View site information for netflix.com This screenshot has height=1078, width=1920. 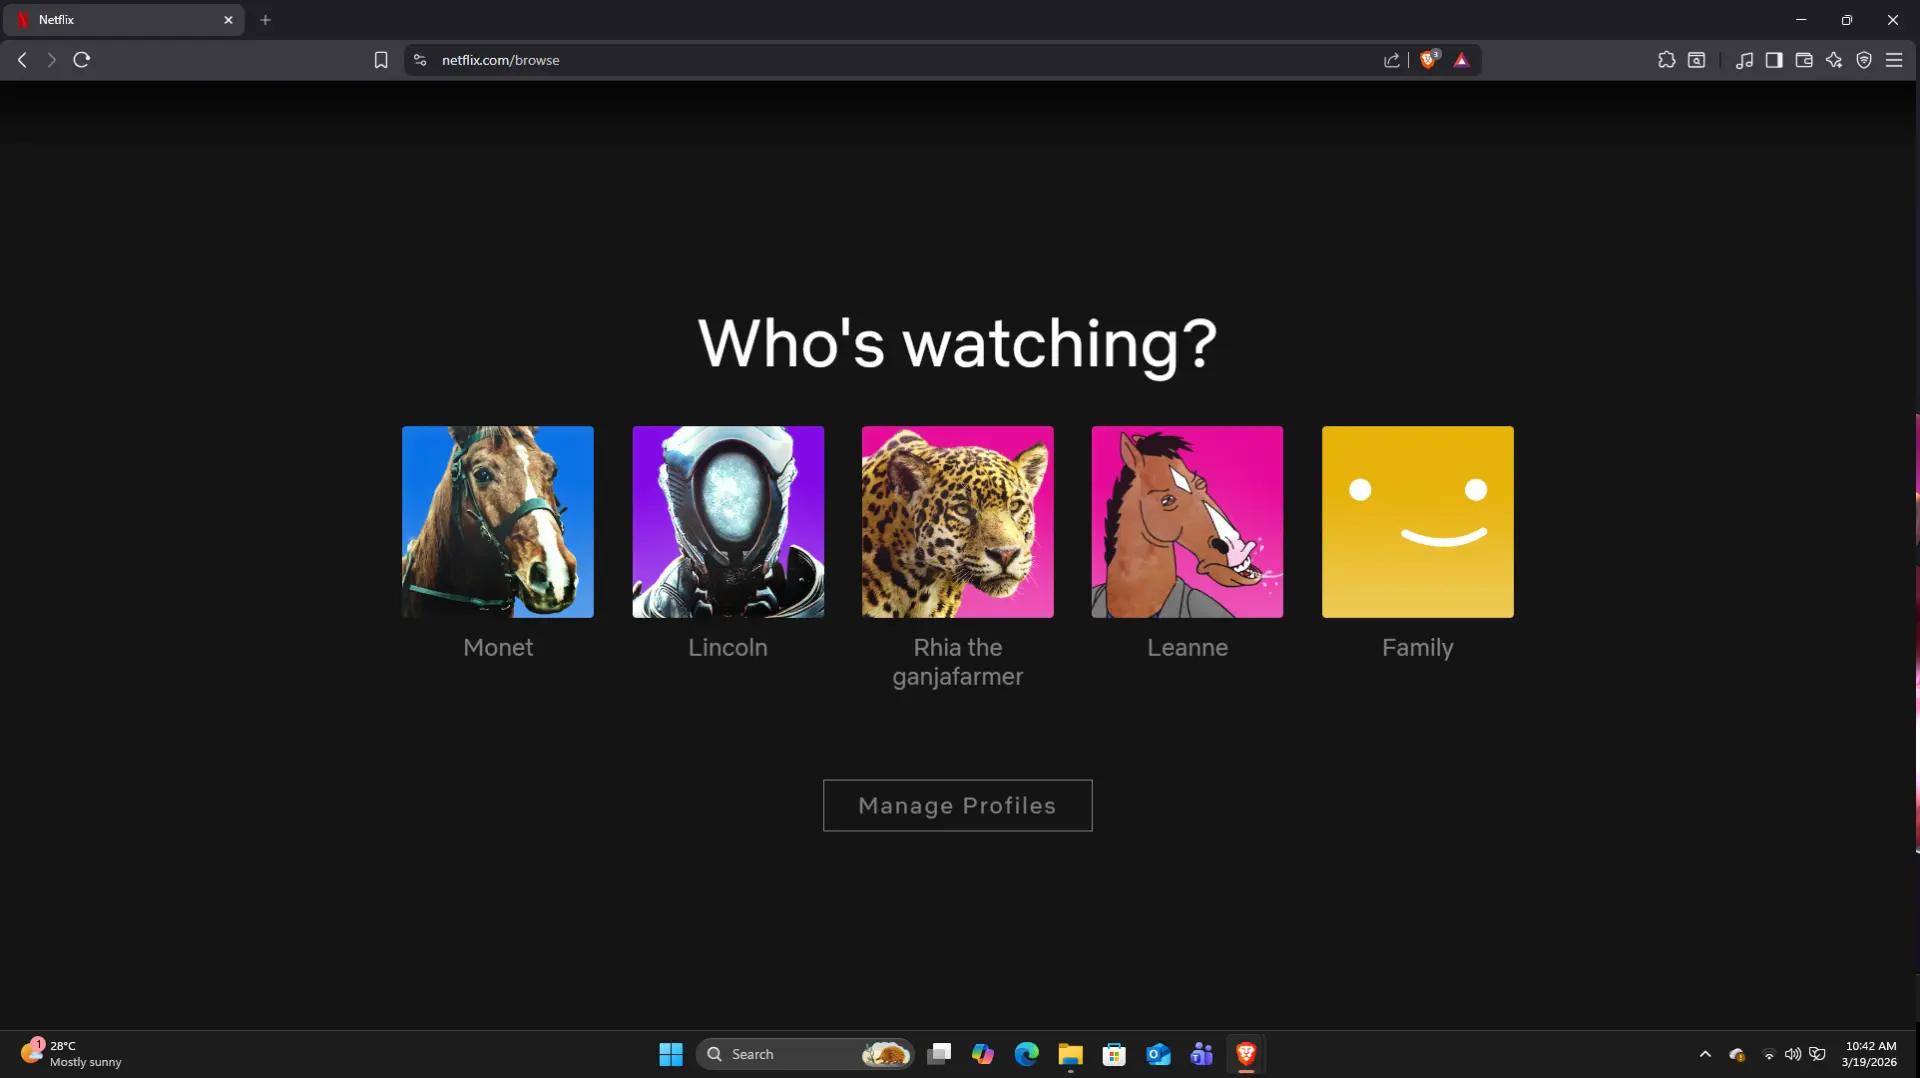click(x=420, y=60)
